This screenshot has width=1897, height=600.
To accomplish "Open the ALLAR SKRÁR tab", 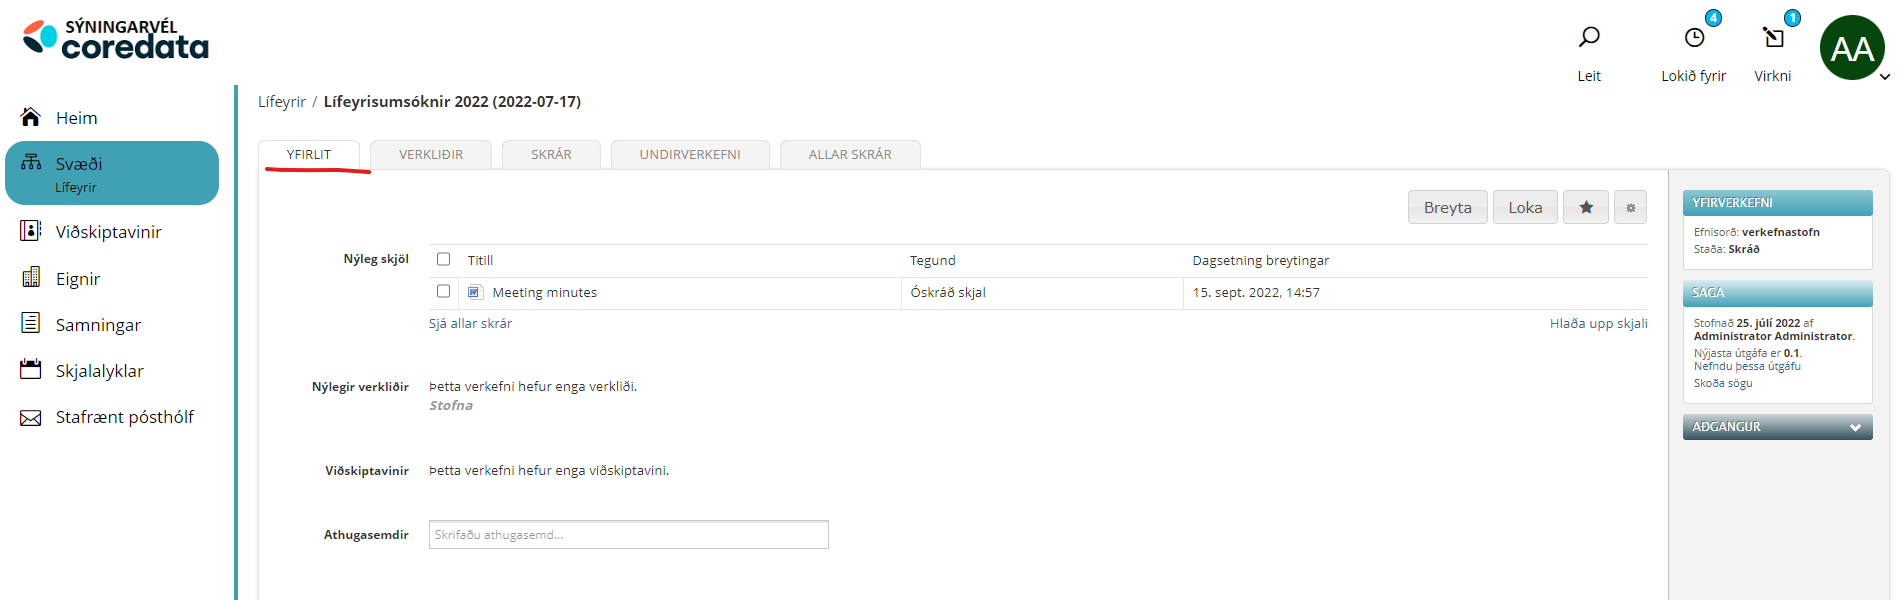I will pos(850,155).
